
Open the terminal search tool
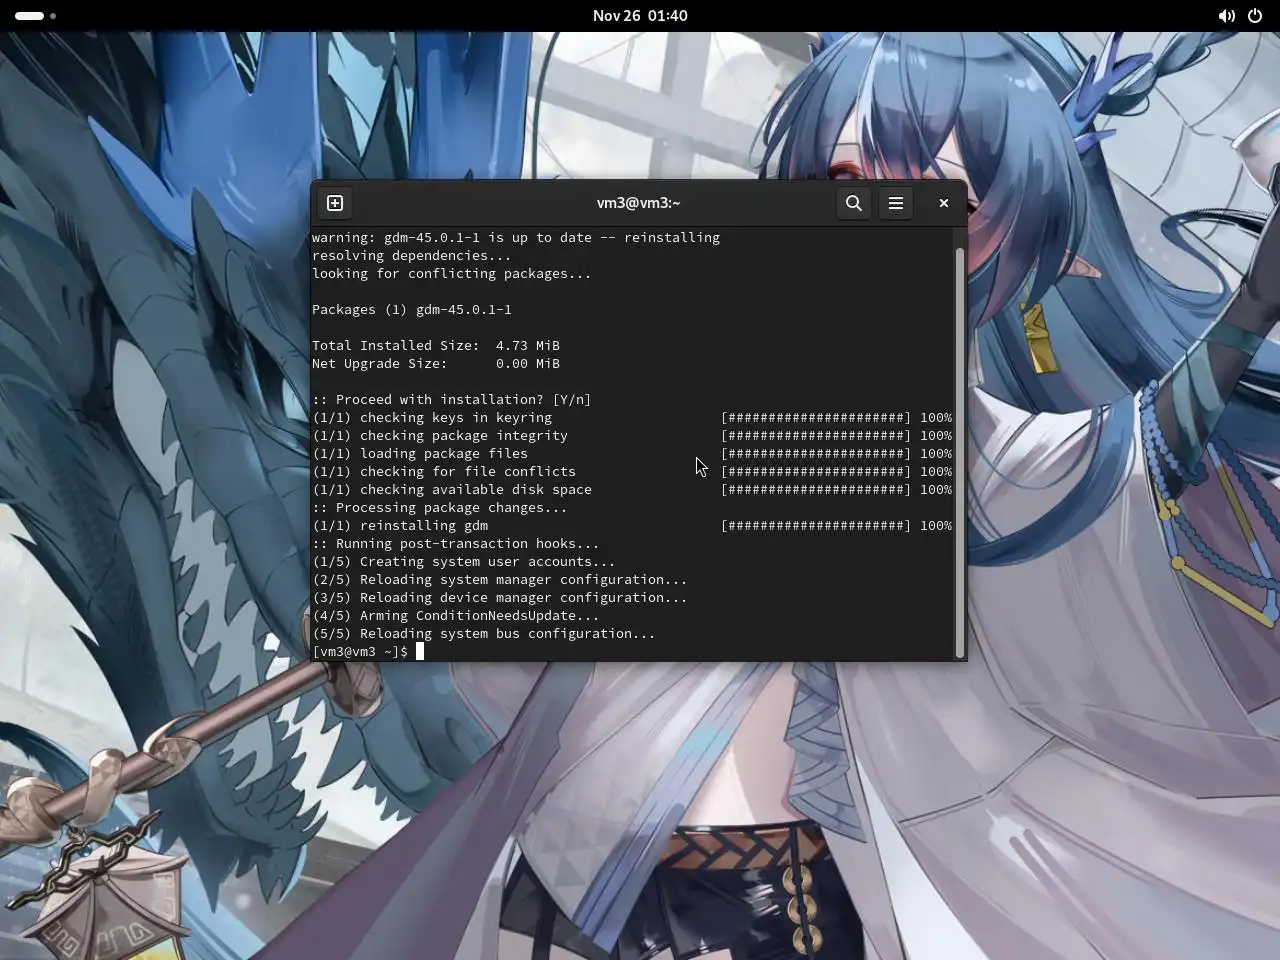click(x=854, y=203)
